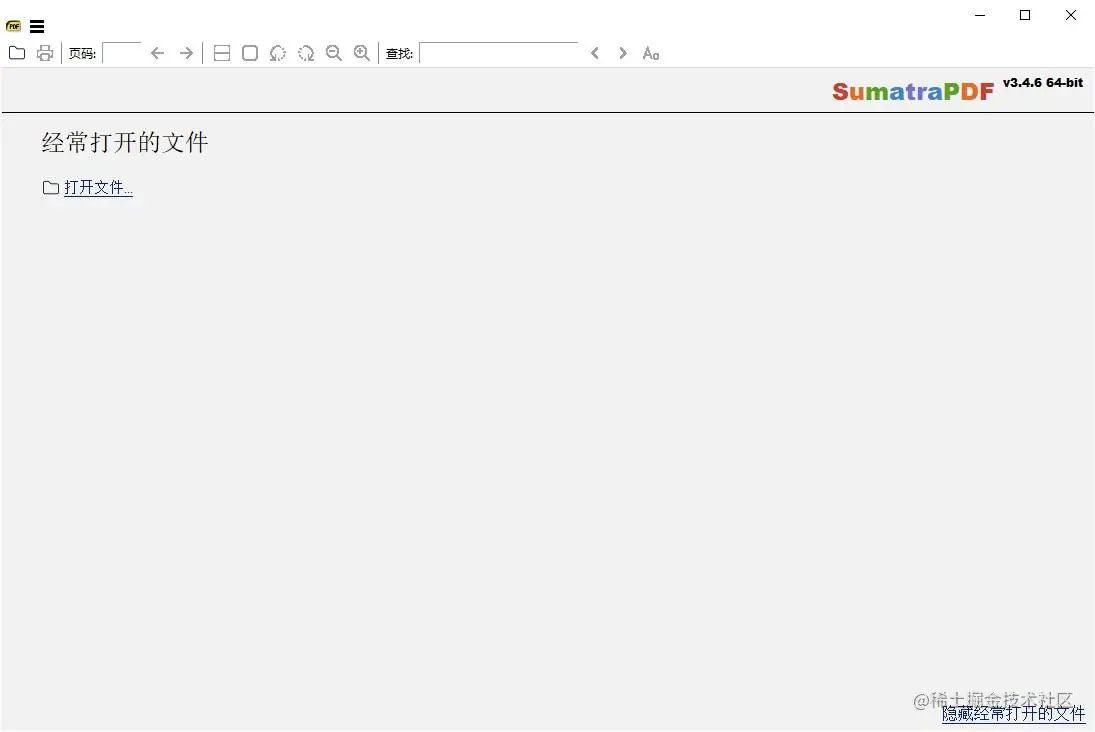Rotate the page counterclockwise
Screen dimensions: 1095x732
[277, 53]
